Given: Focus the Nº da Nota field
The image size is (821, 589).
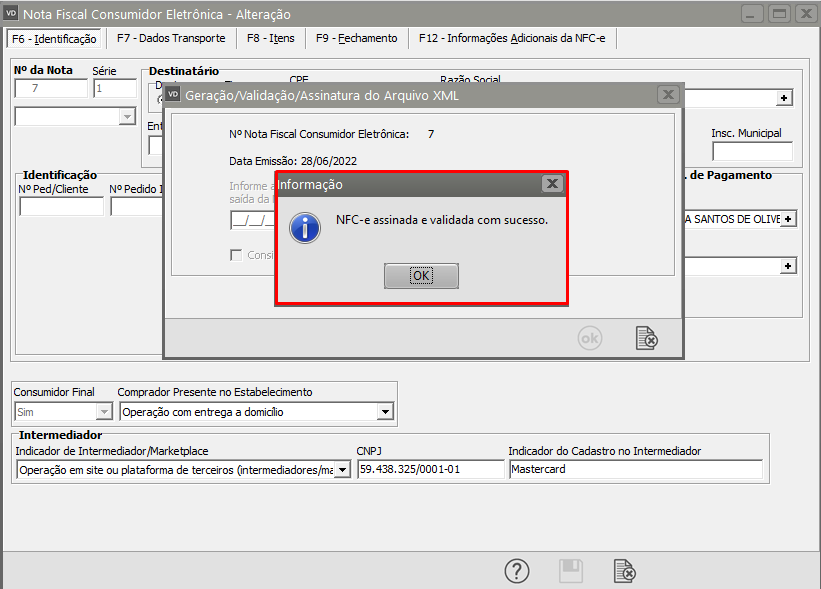Looking at the screenshot, I should (x=51, y=88).
